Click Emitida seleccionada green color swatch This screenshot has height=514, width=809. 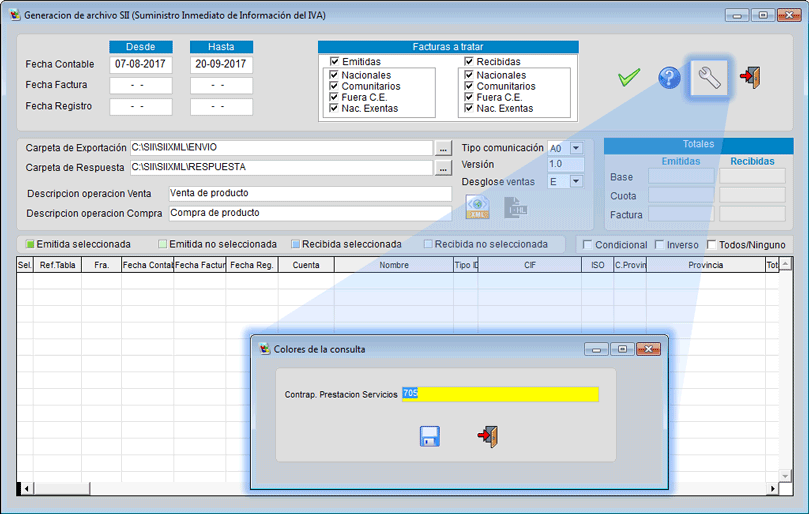pyautogui.click(x=30, y=244)
